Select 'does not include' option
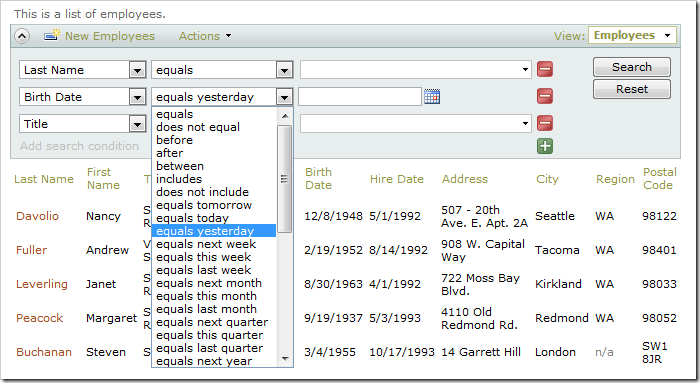 [x=214, y=192]
